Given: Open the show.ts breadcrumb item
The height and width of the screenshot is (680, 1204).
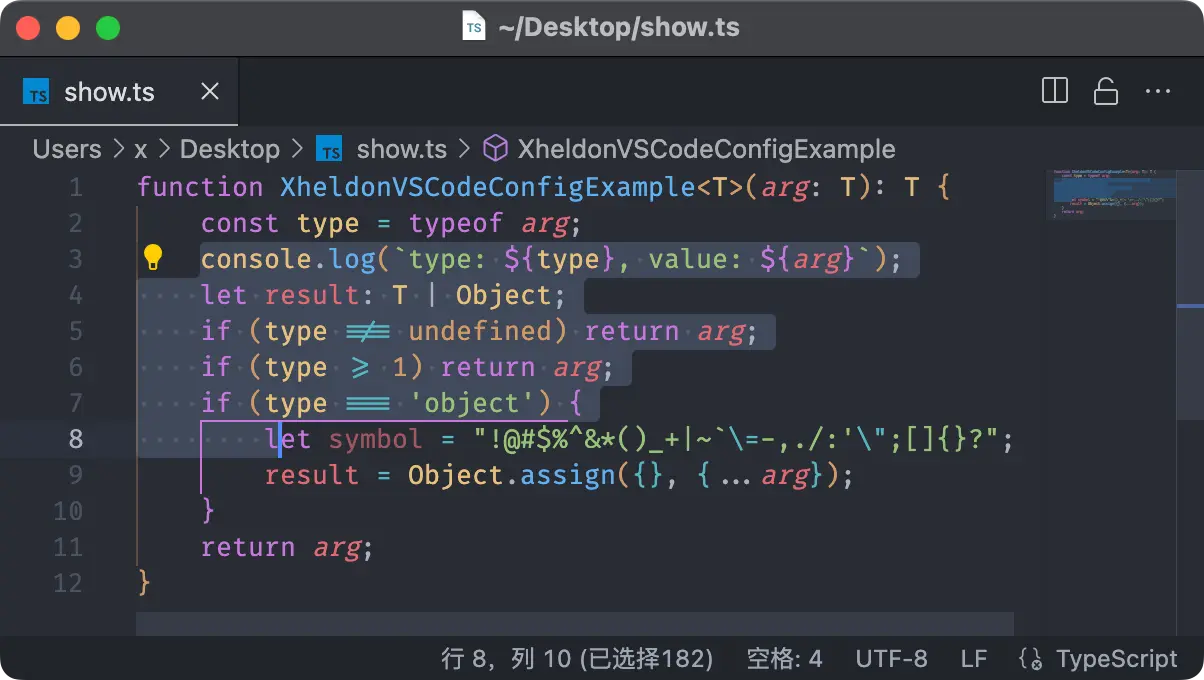Looking at the screenshot, I should tap(402, 149).
